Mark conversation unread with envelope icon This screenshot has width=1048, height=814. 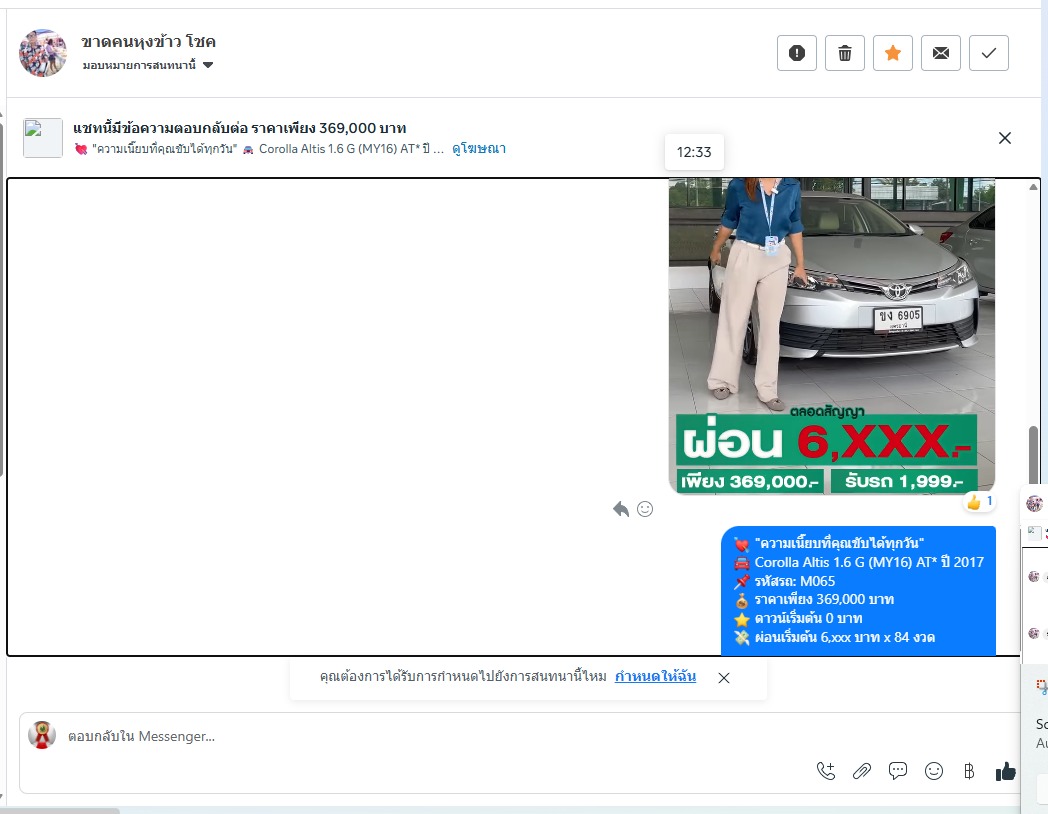[941, 53]
